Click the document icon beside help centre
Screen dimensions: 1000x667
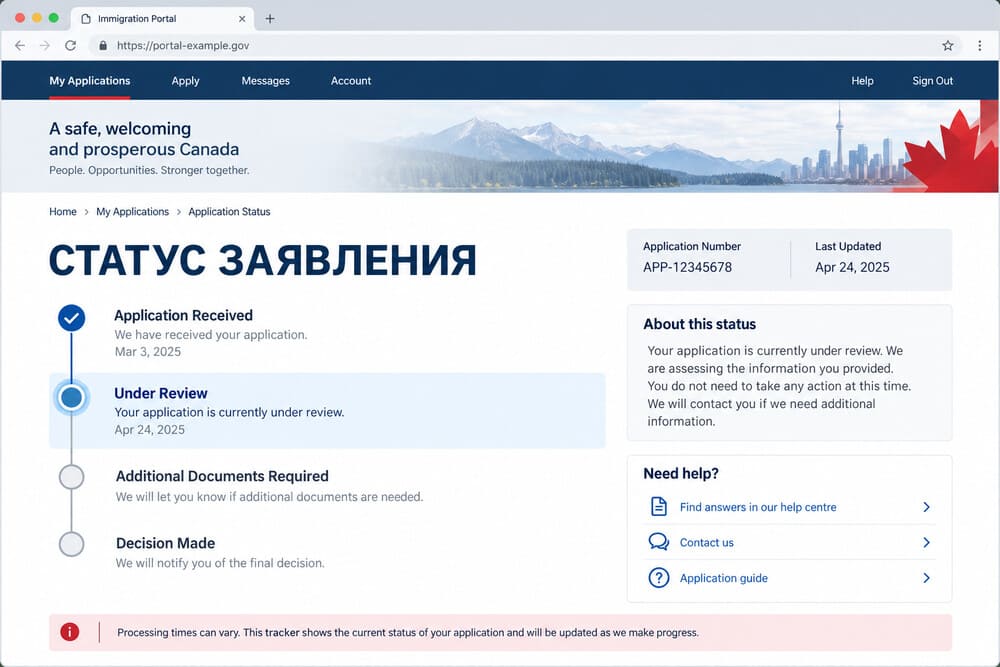pos(659,506)
